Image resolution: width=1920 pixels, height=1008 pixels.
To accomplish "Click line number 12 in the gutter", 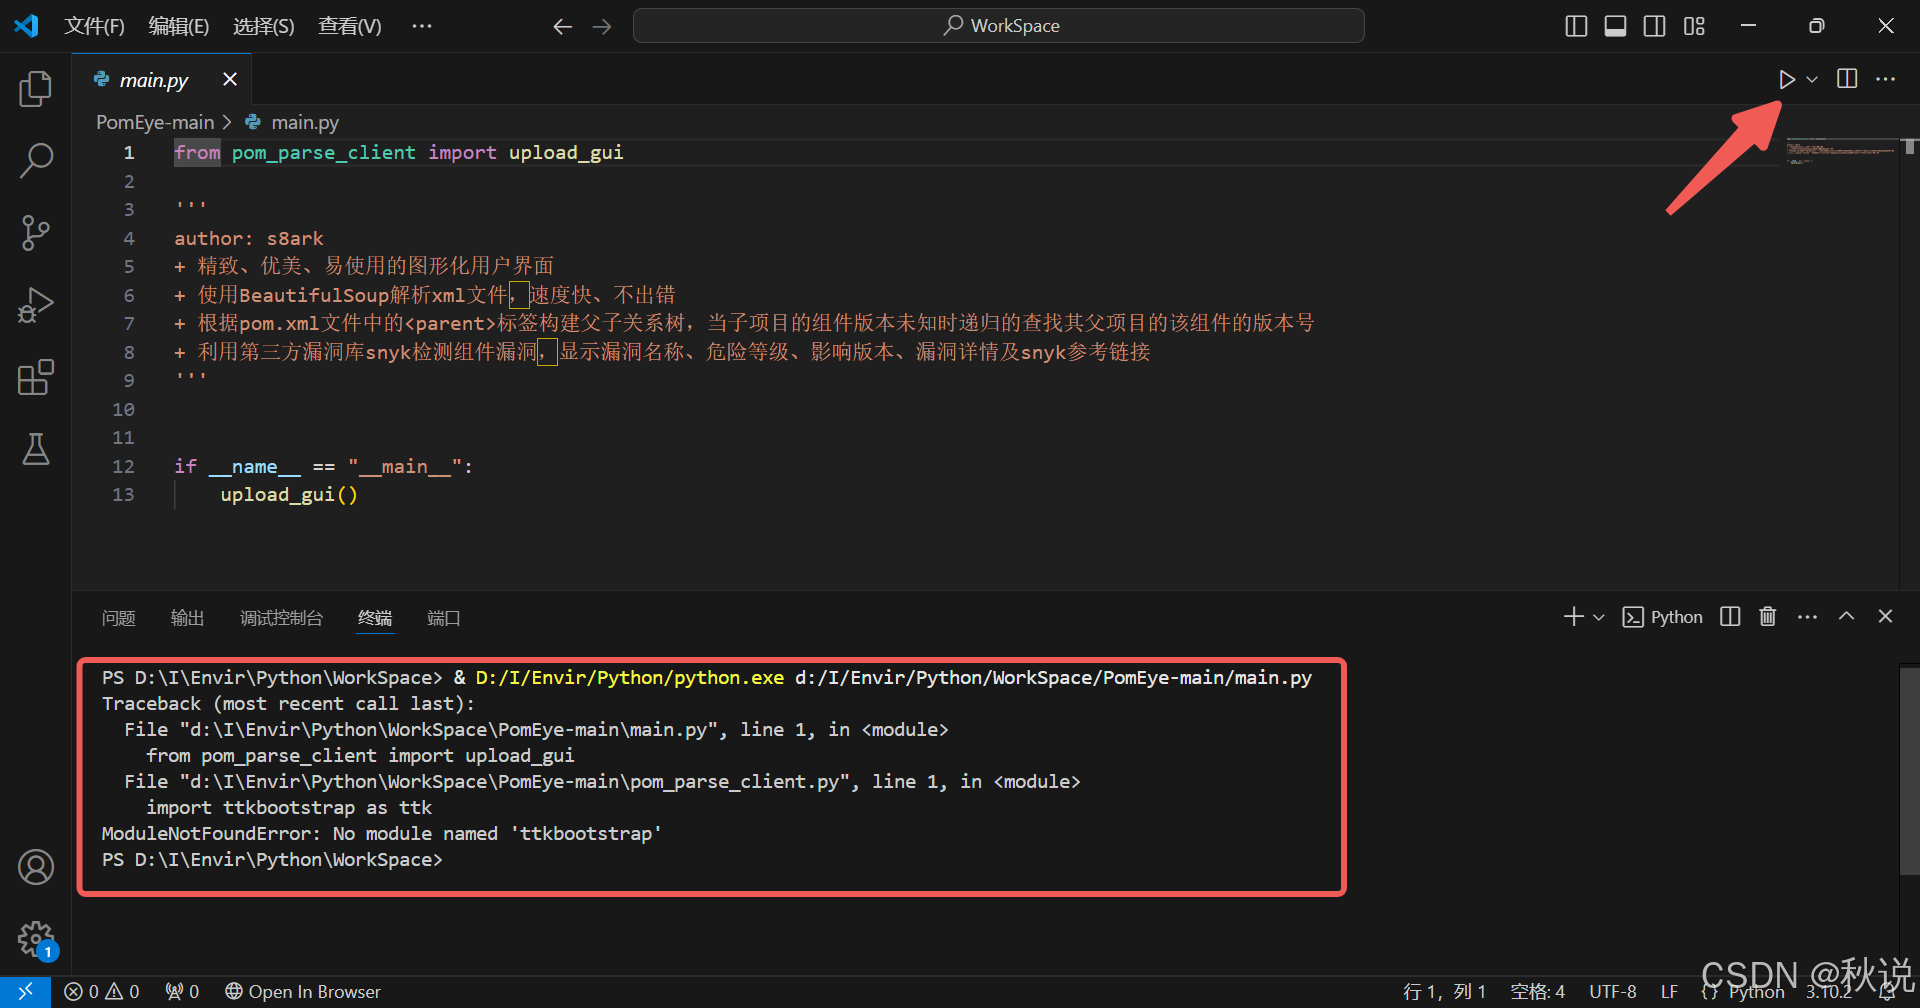I will tap(123, 467).
